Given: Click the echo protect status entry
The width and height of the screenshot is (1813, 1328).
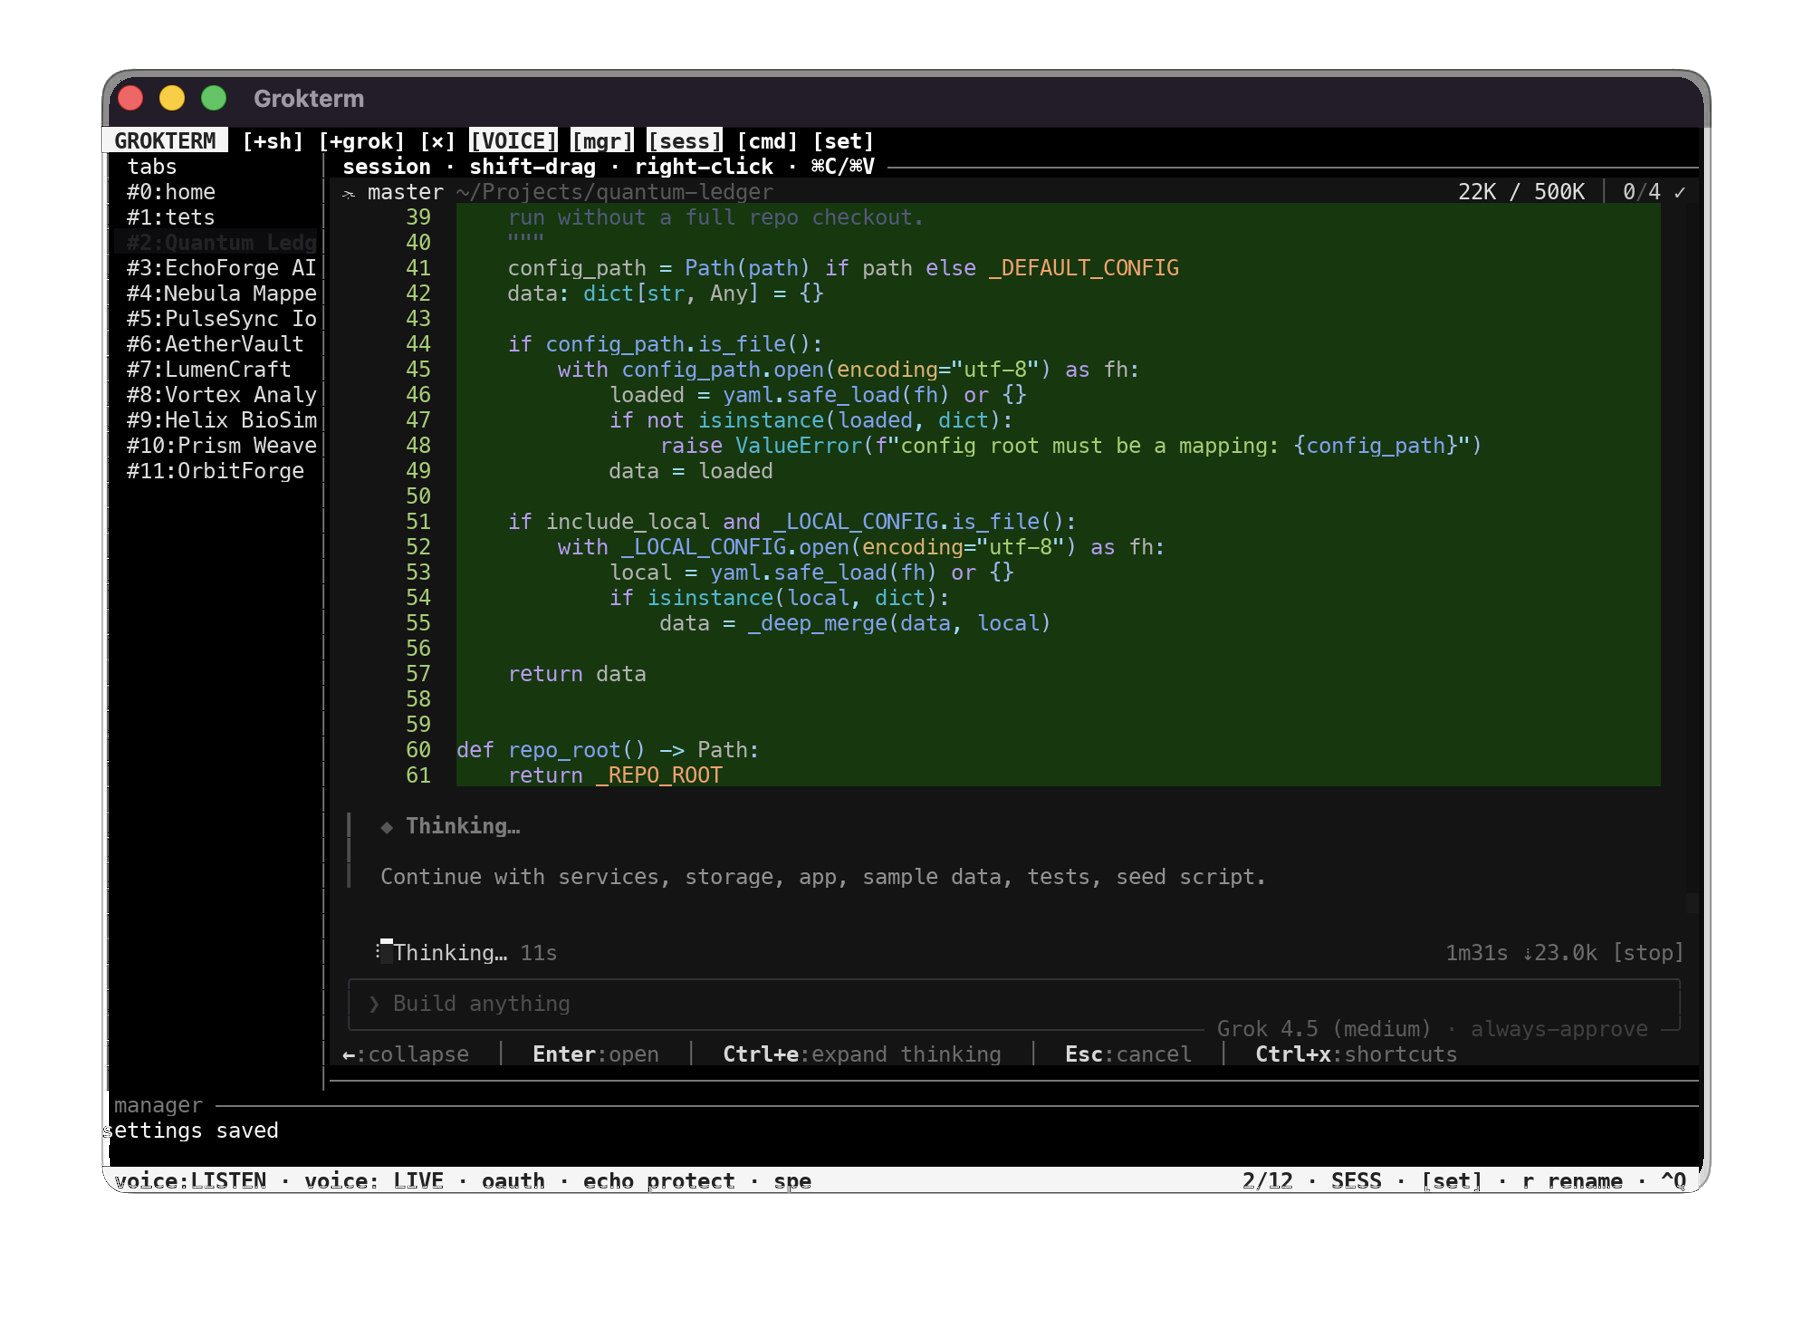Looking at the screenshot, I should pos(659,1181).
